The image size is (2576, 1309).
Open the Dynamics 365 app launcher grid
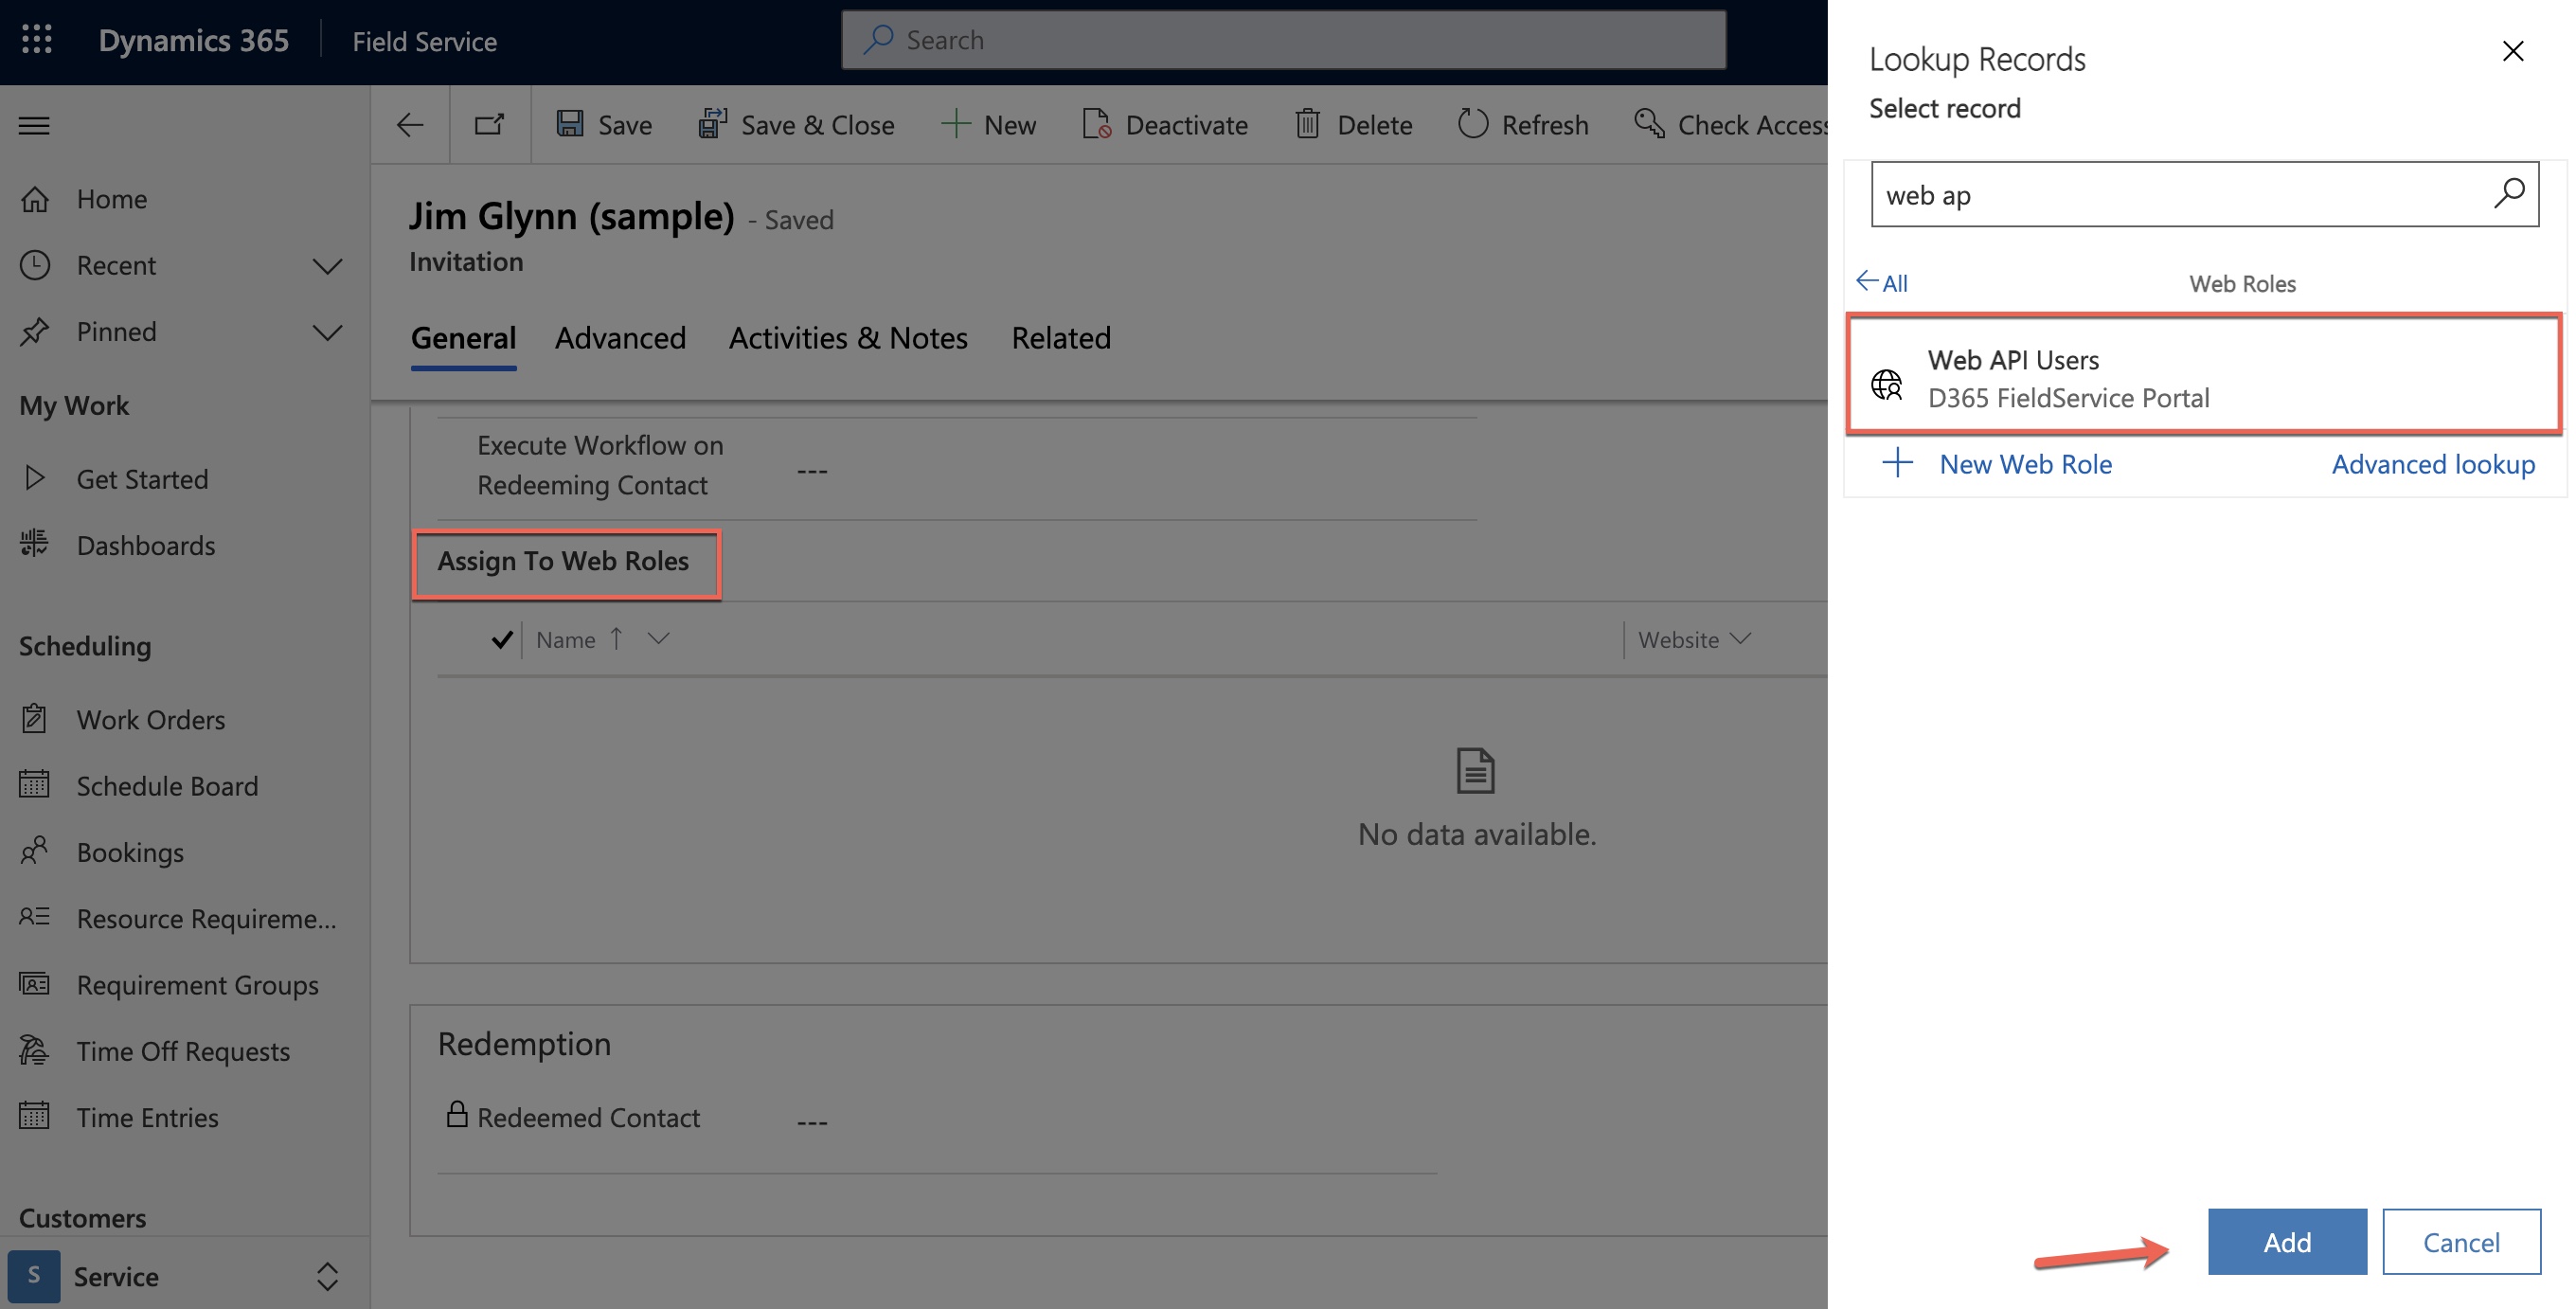click(x=37, y=40)
